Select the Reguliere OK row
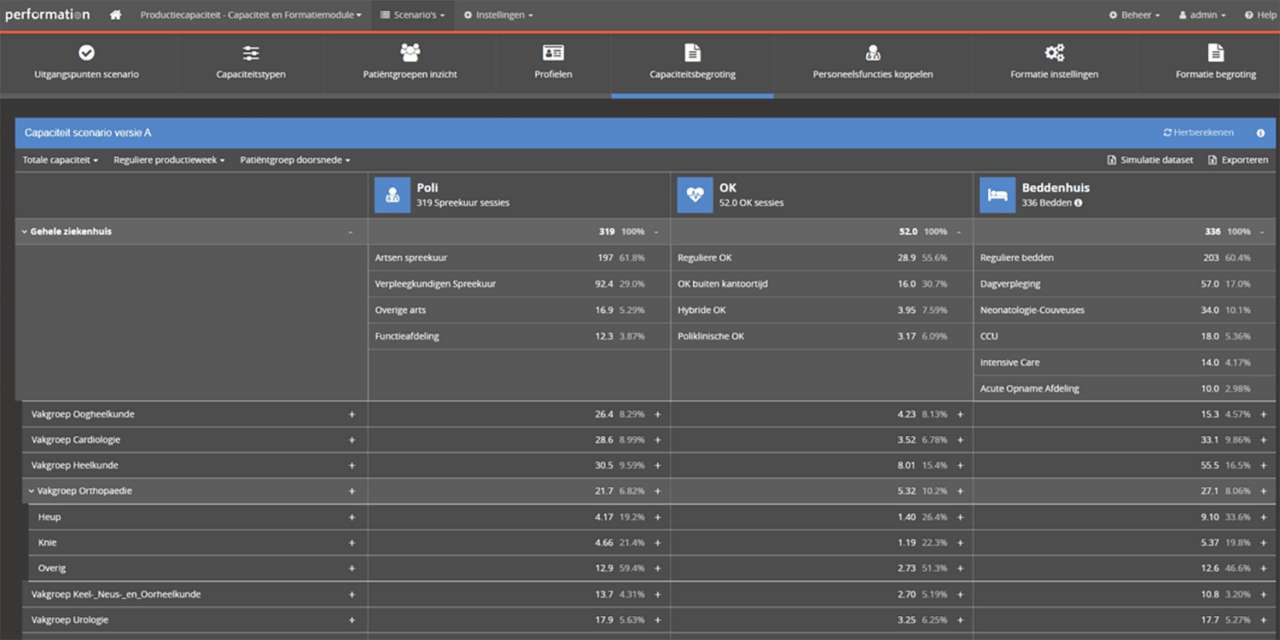 821,258
